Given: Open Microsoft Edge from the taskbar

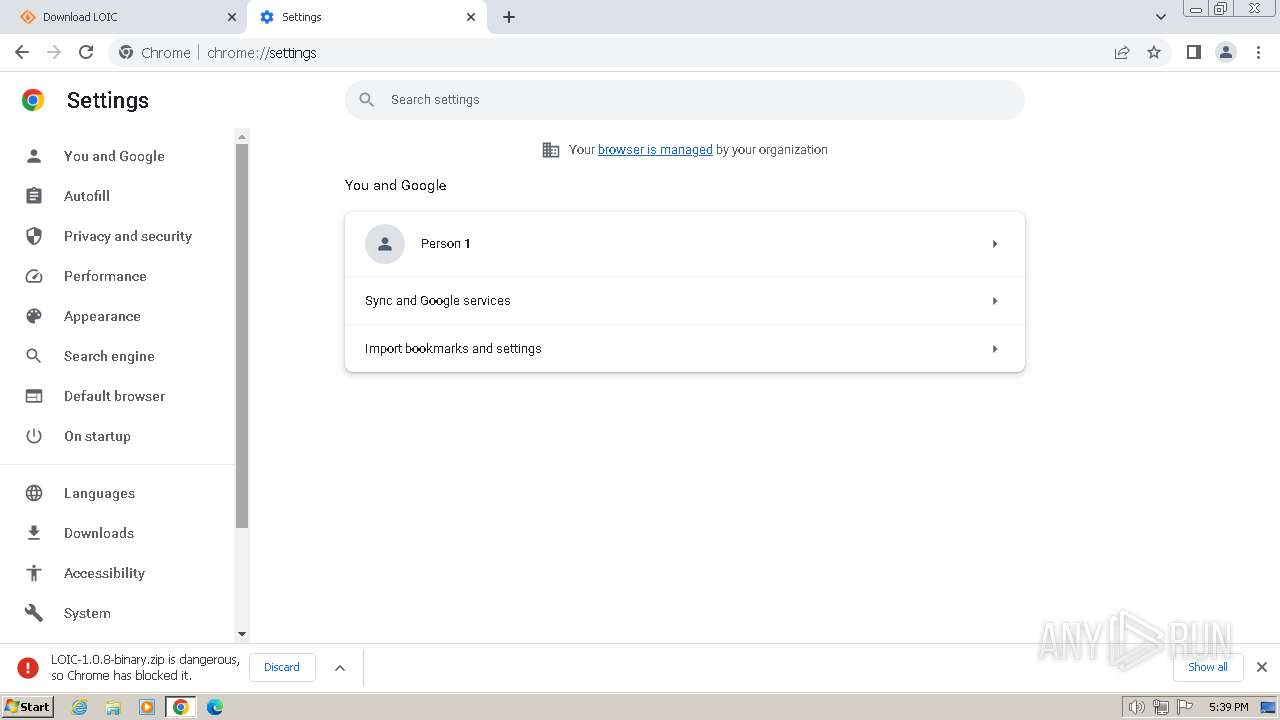Looking at the screenshot, I should point(215,707).
